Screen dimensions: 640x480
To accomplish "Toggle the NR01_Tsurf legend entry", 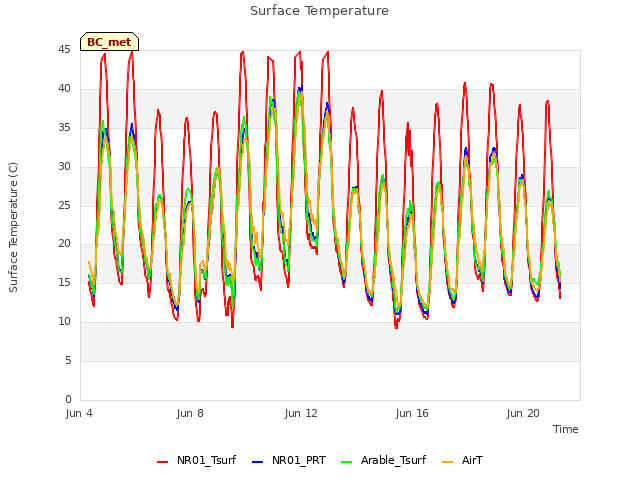I will point(197,460).
